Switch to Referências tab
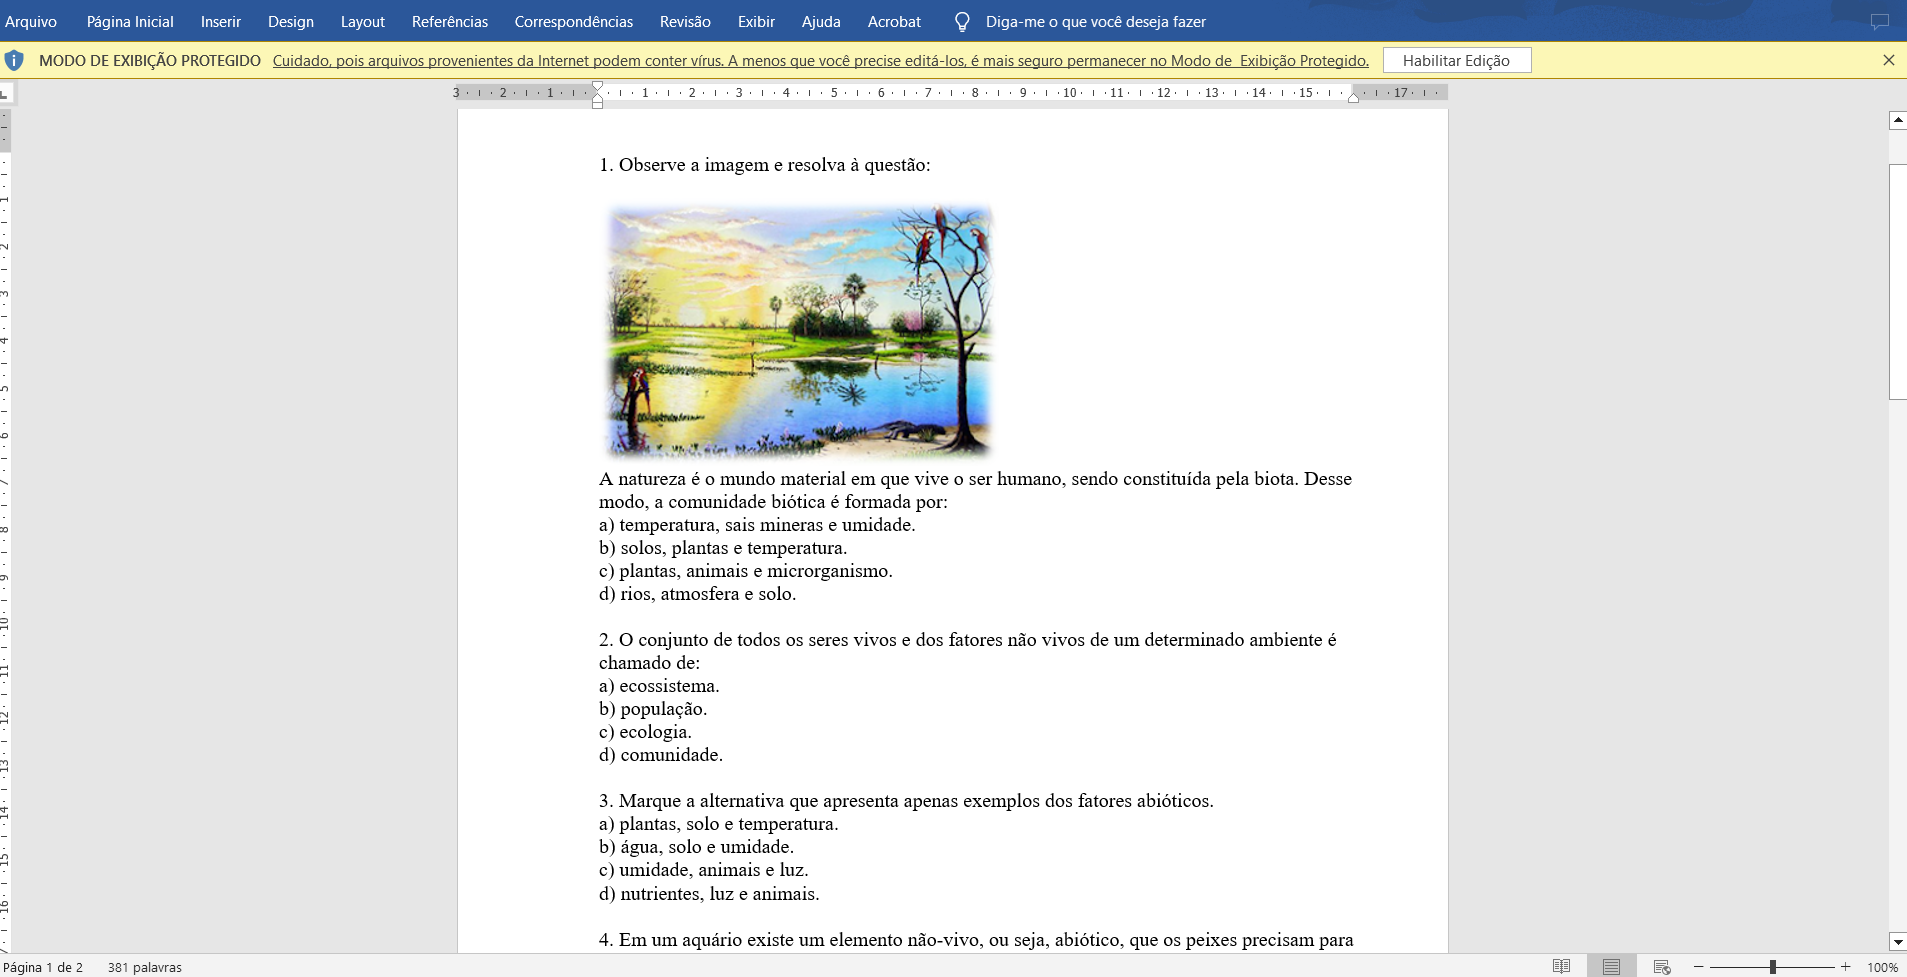The image size is (1907, 977). pos(450,21)
